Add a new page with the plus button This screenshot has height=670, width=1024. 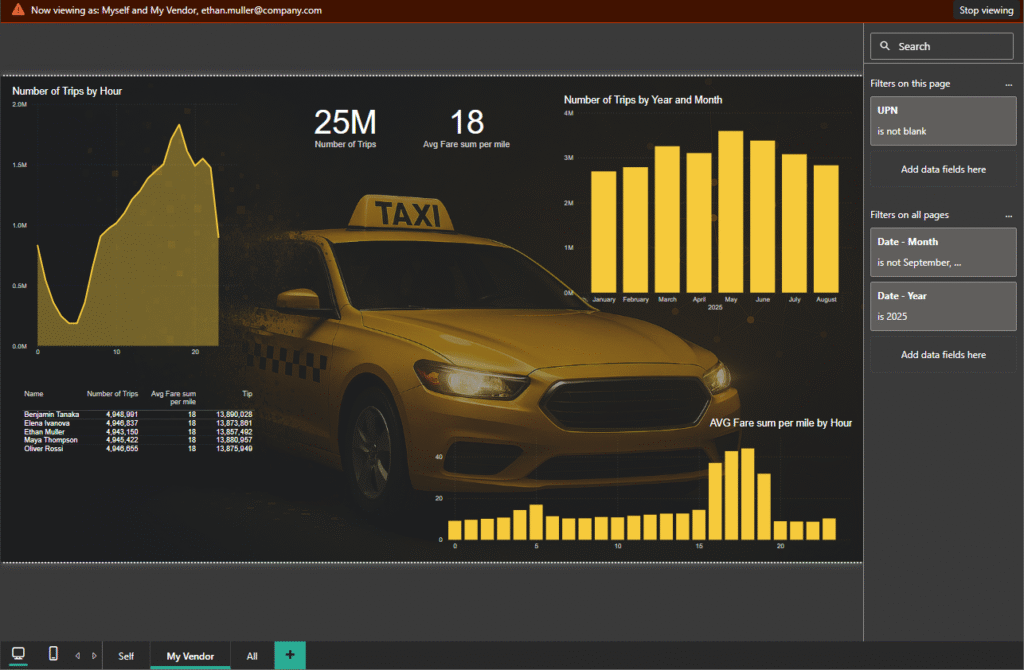pyautogui.click(x=289, y=655)
